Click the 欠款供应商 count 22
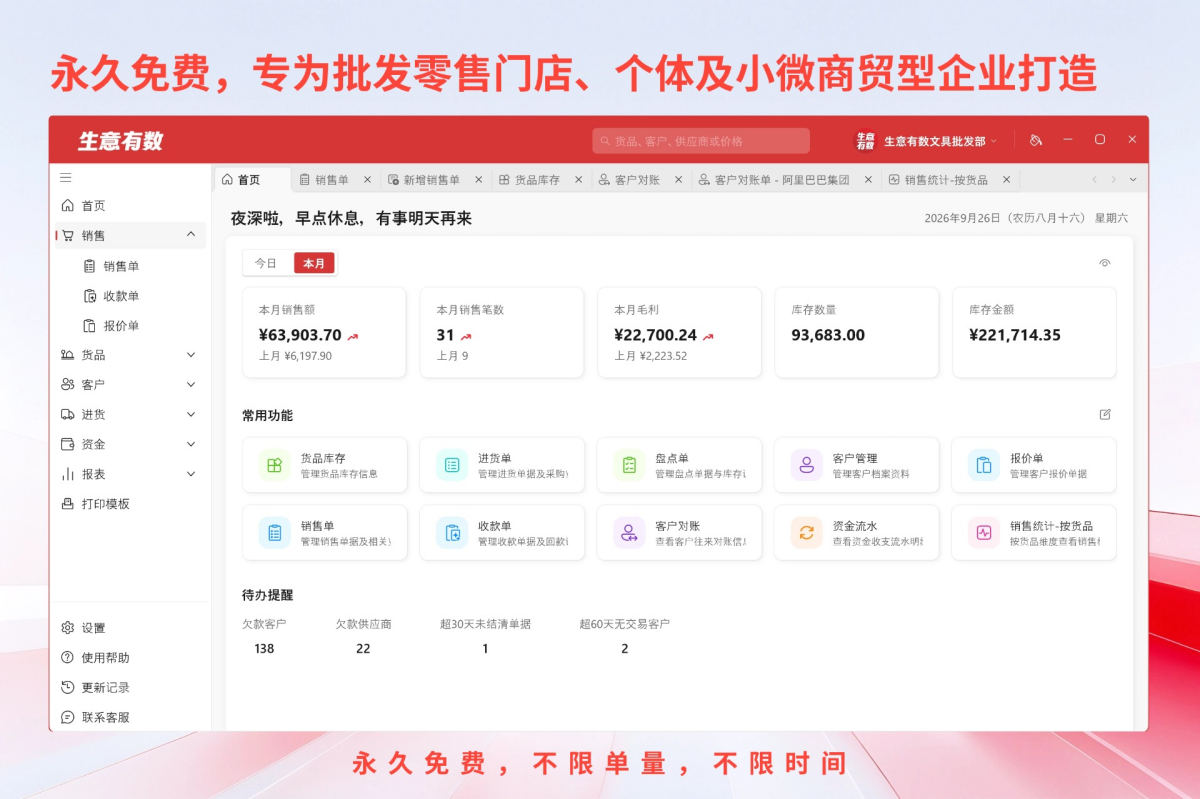 pos(363,649)
